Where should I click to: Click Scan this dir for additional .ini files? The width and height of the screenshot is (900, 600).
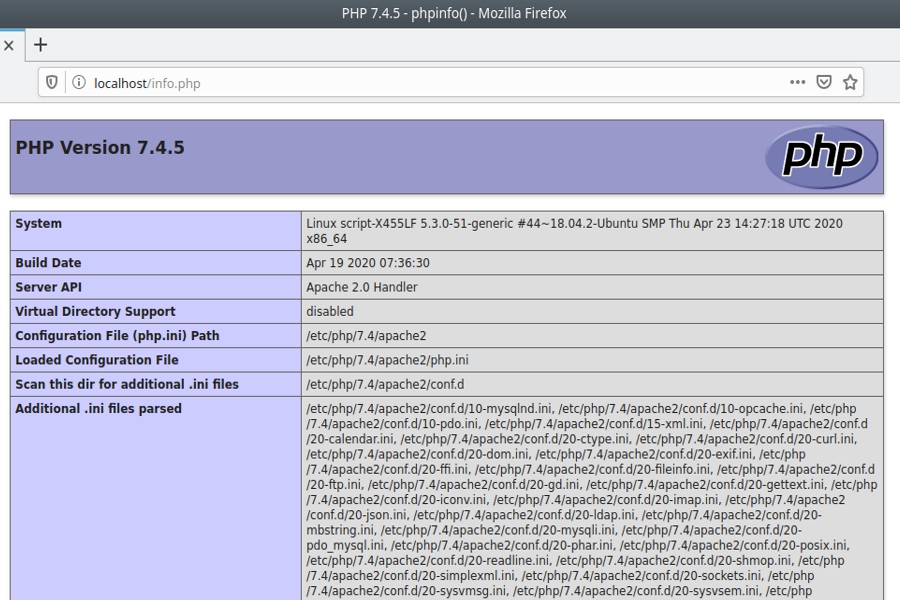[x=126, y=384]
